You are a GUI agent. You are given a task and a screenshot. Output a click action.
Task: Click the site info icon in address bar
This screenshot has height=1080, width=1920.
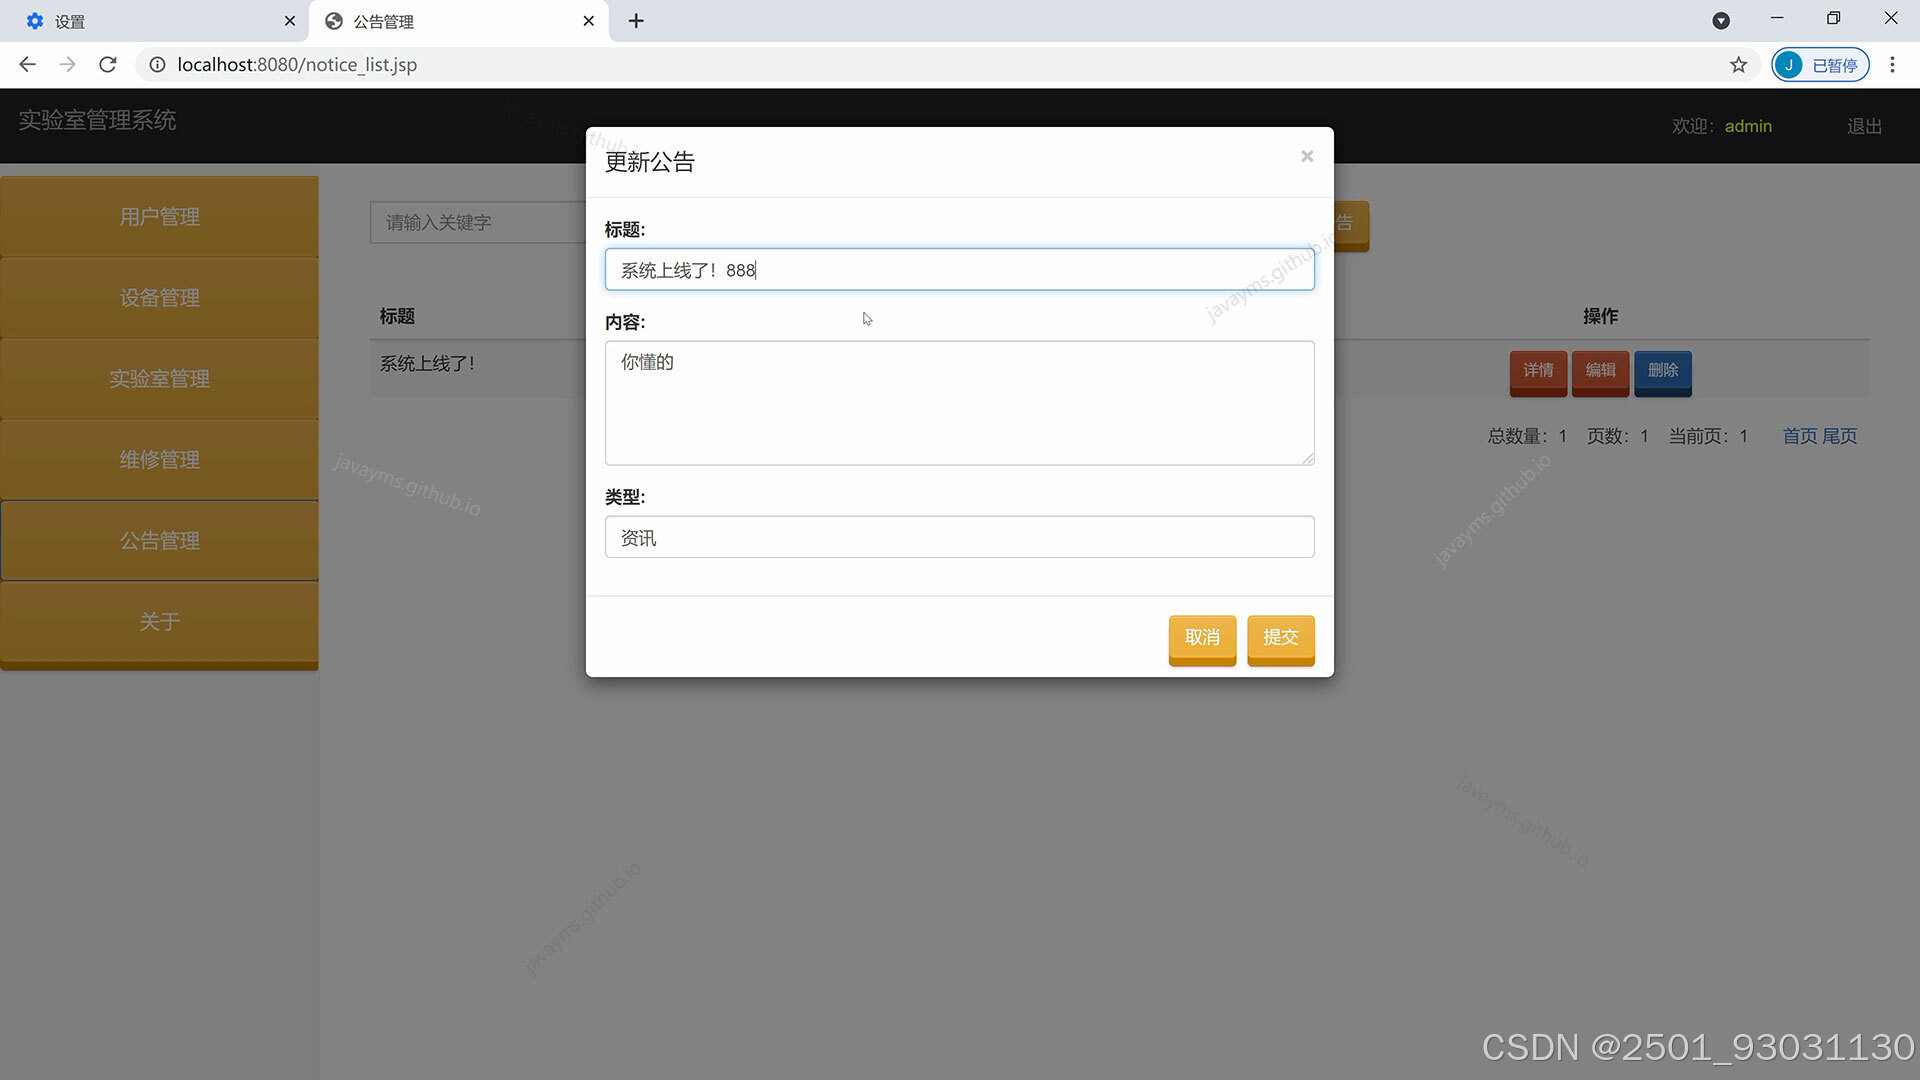pos(157,65)
